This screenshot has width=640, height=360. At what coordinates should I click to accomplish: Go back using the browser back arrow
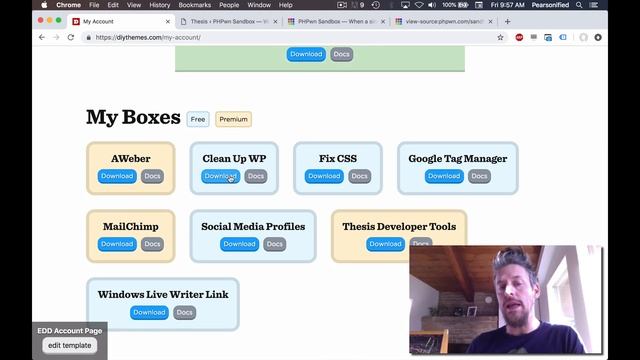point(42,37)
